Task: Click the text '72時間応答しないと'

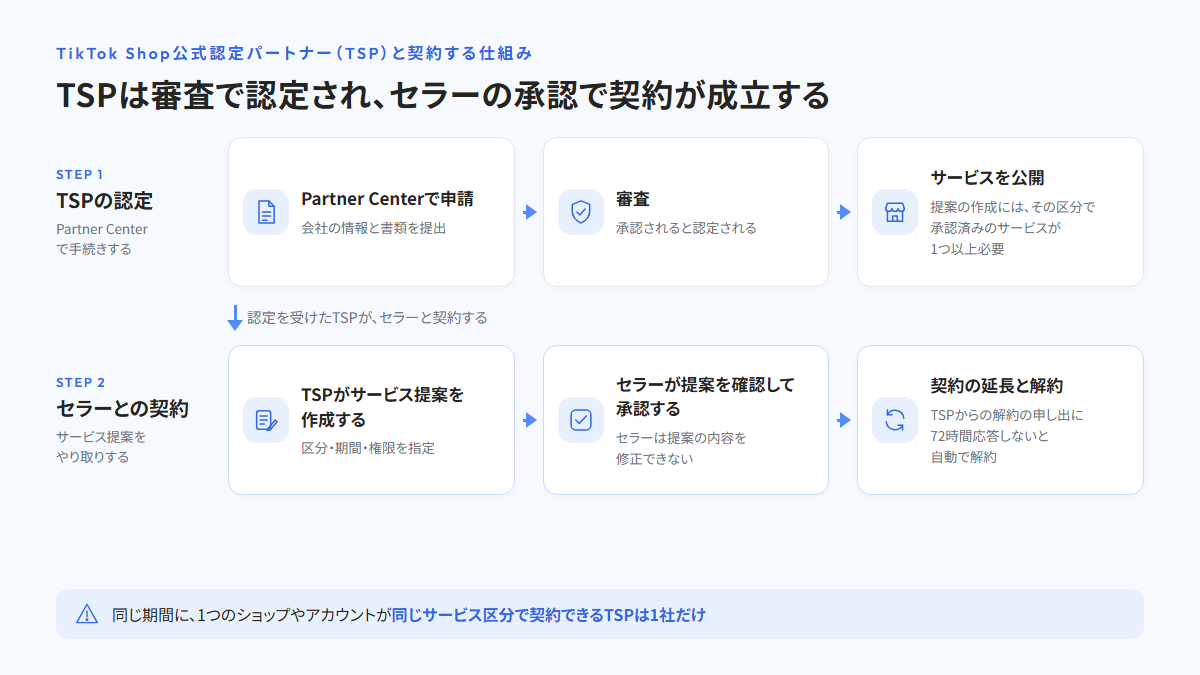Action: click(990, 436)
